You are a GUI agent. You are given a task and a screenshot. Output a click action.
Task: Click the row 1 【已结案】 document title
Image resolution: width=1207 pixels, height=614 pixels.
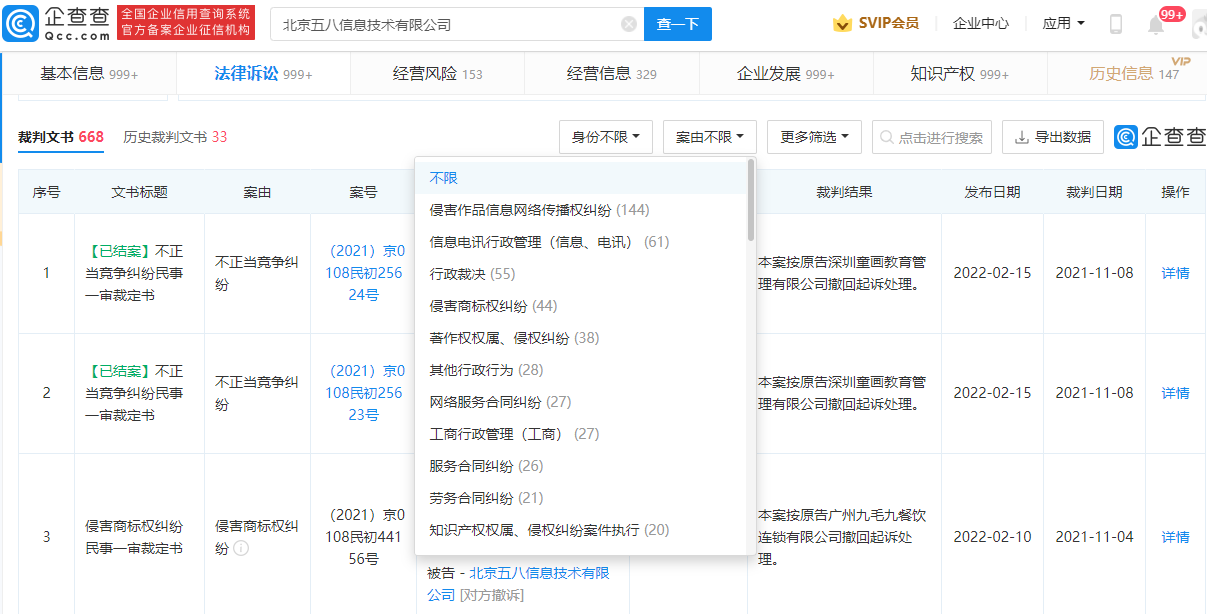[134, 273]
